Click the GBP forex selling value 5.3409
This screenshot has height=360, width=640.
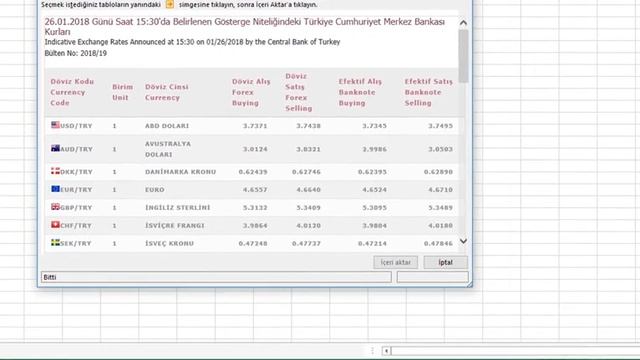point(309,208)
